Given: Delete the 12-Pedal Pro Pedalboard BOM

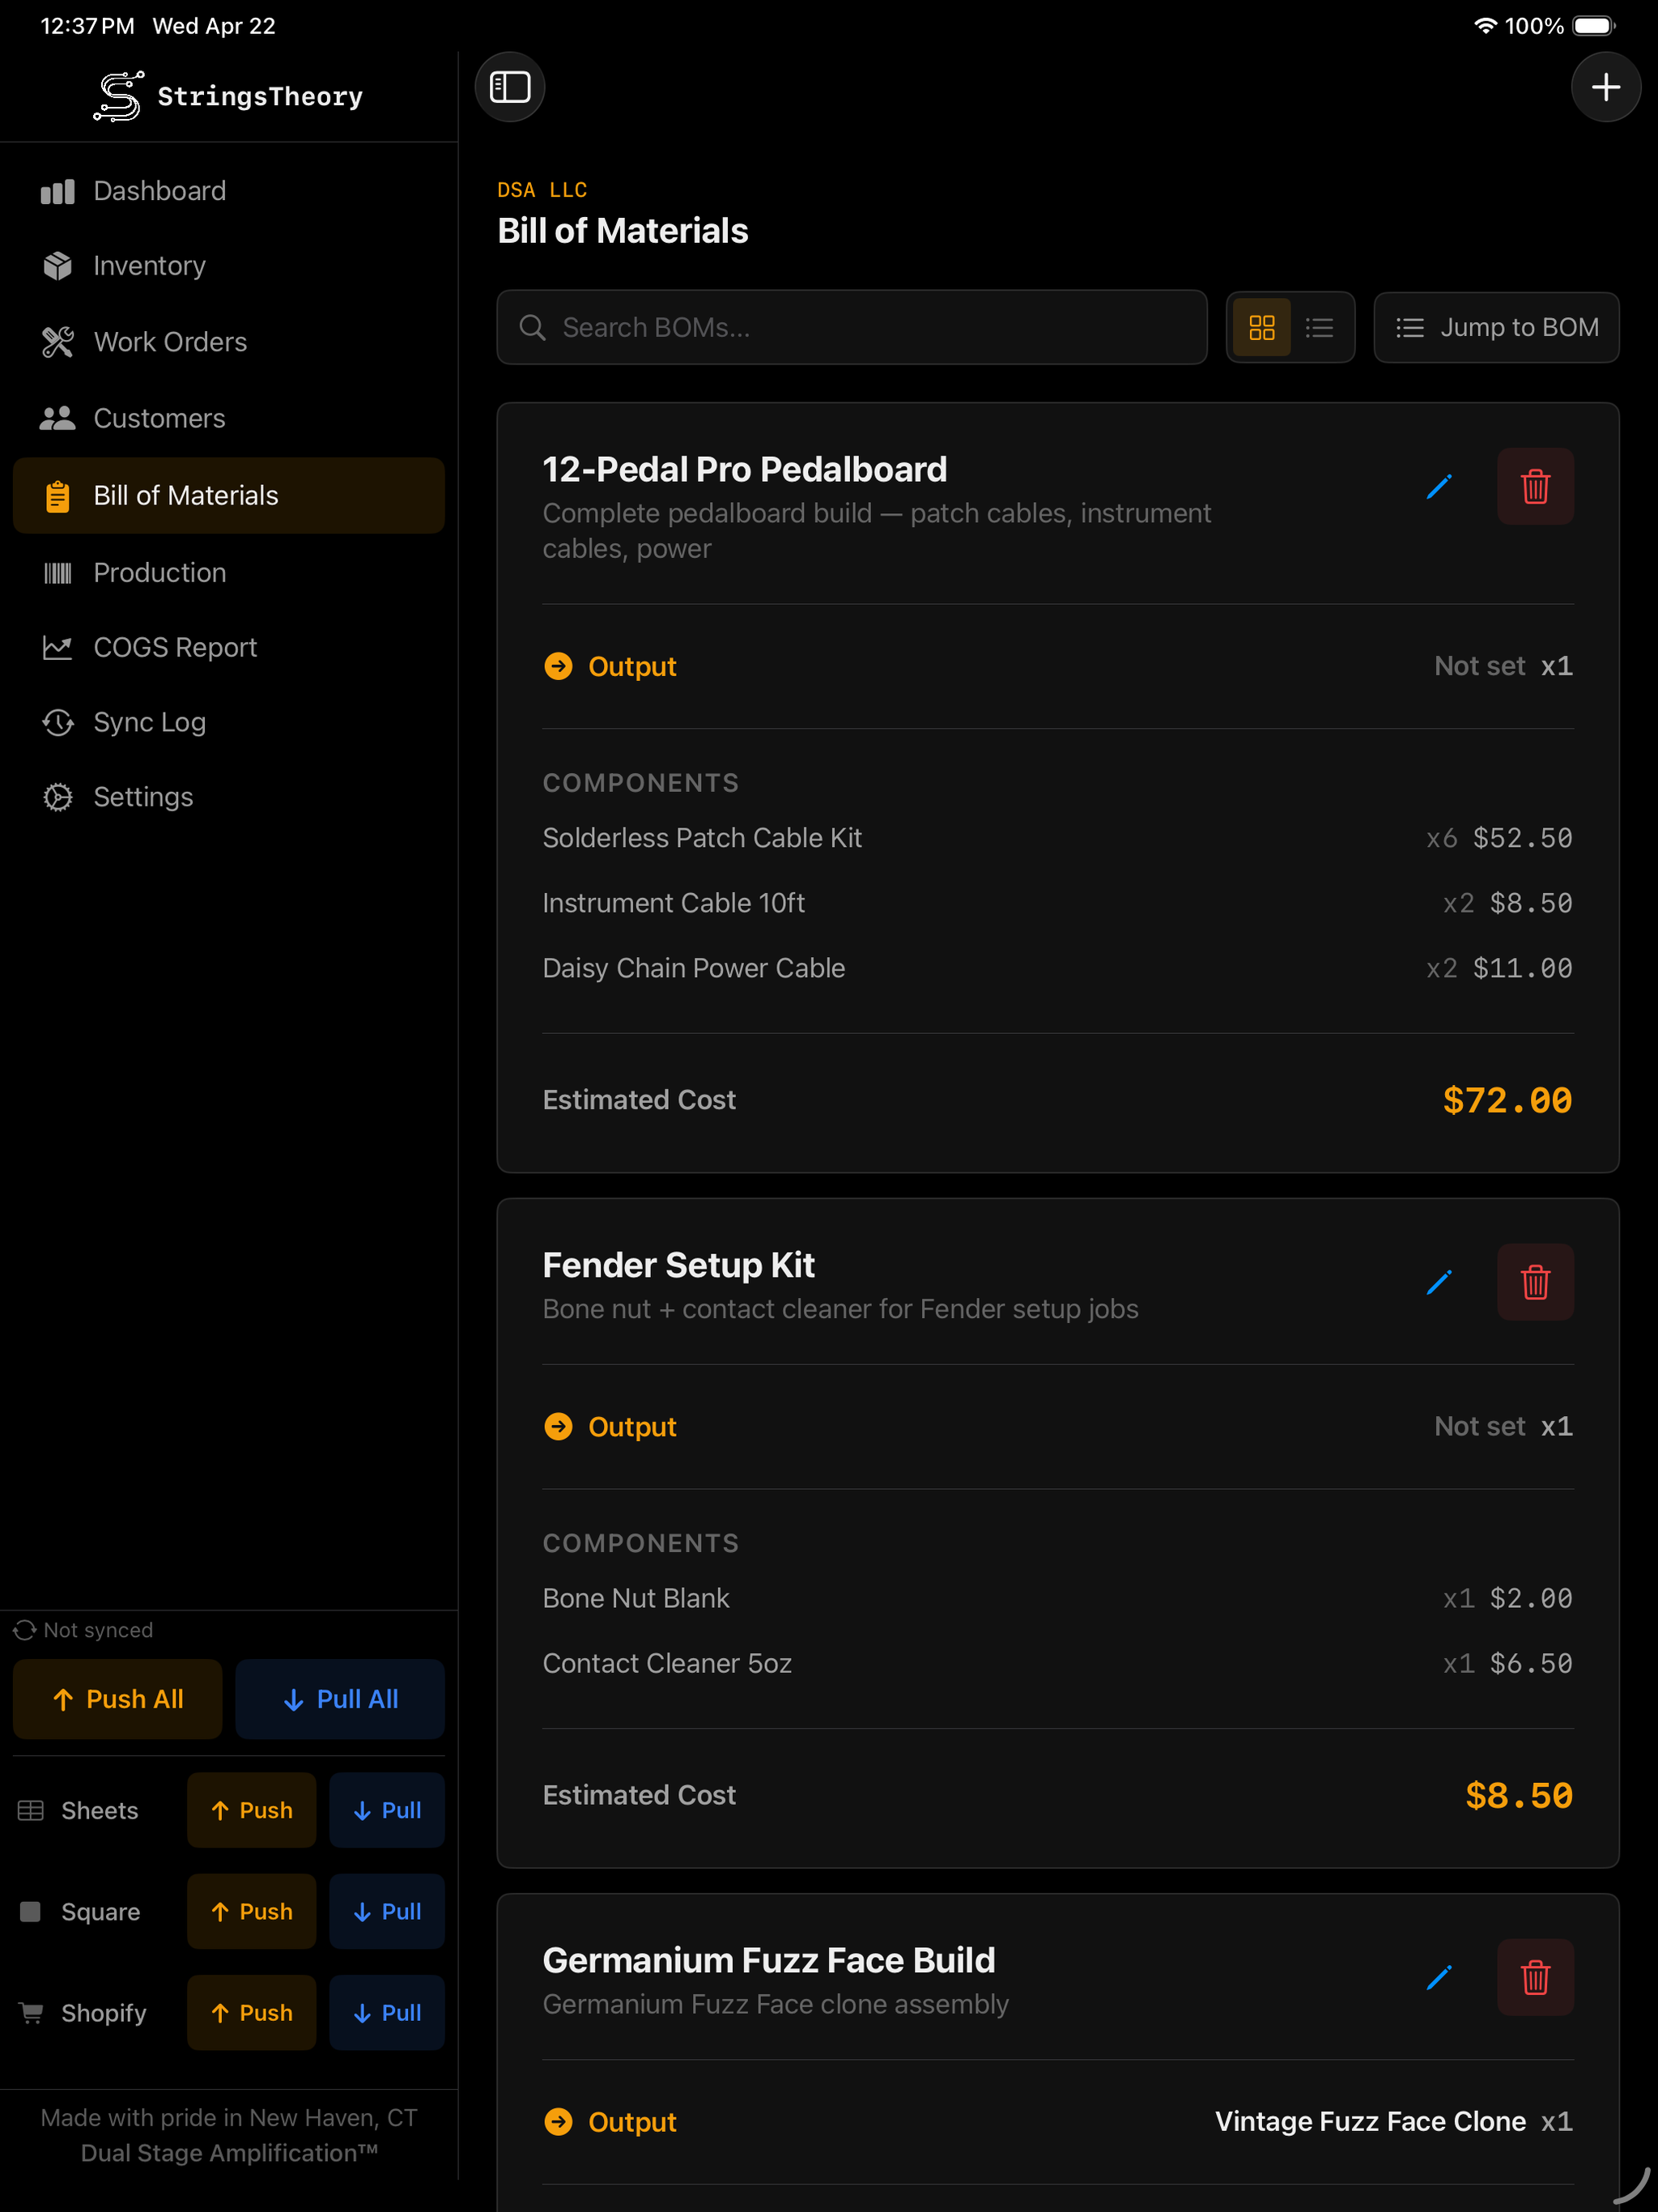Looking at the screenshot, I should click(x=1534, y=487).
